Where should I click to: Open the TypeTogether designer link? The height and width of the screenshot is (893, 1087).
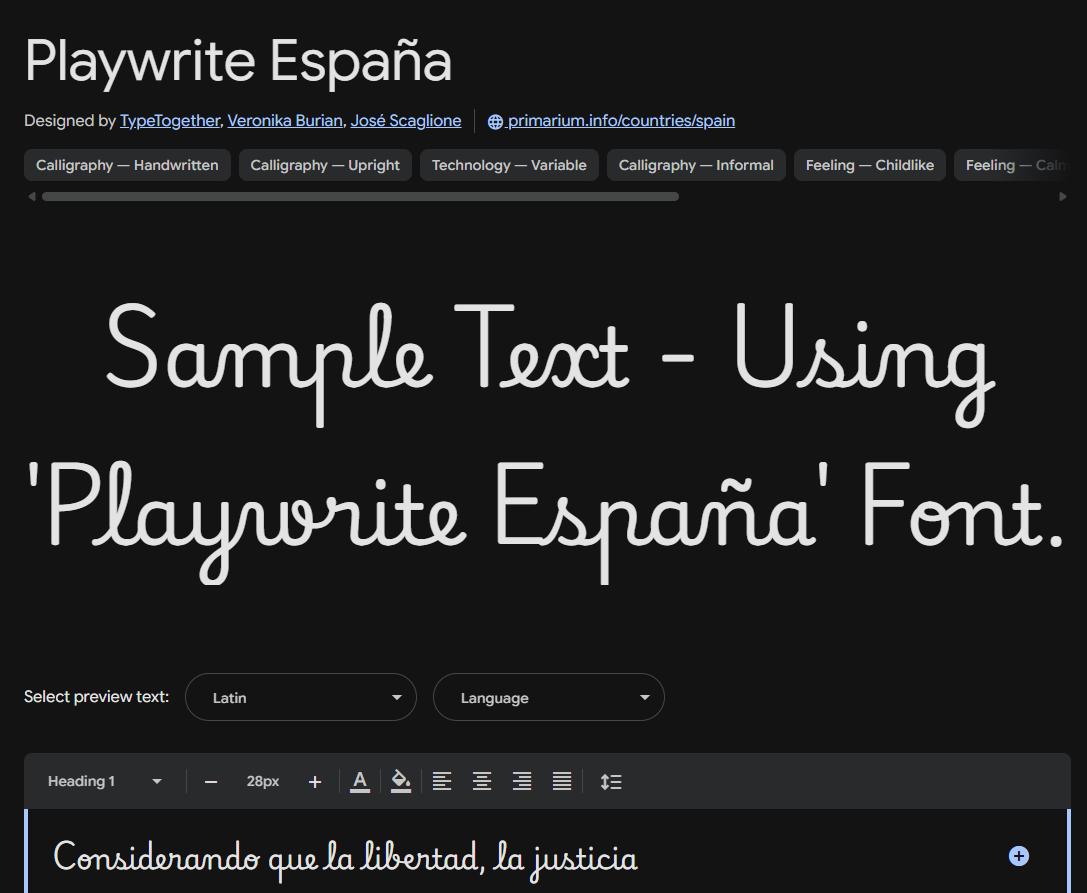click(170, 121)
